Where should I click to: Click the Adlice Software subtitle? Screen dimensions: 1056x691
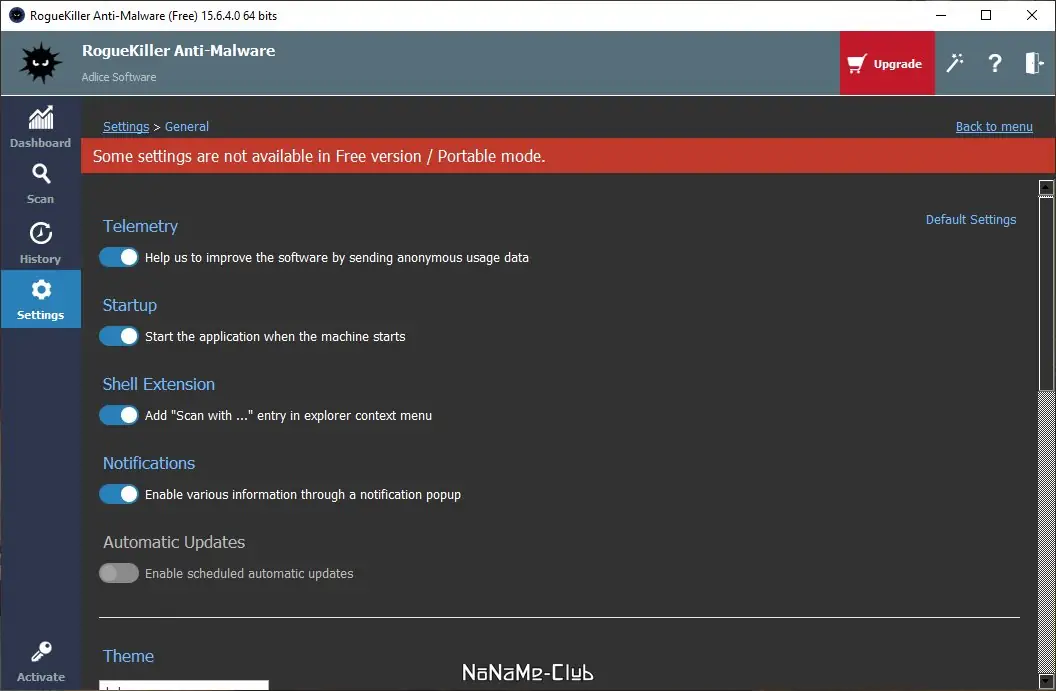(x=119, y=77)
